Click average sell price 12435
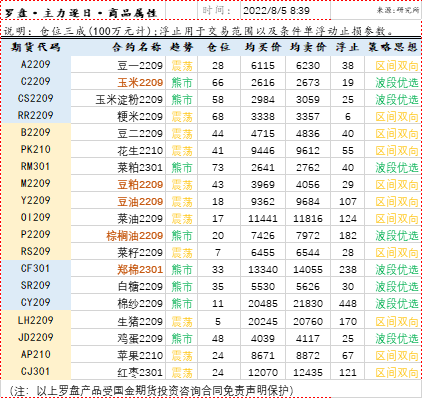The width and height of the screenshot is (422, 398). click(x=308, y=373)
